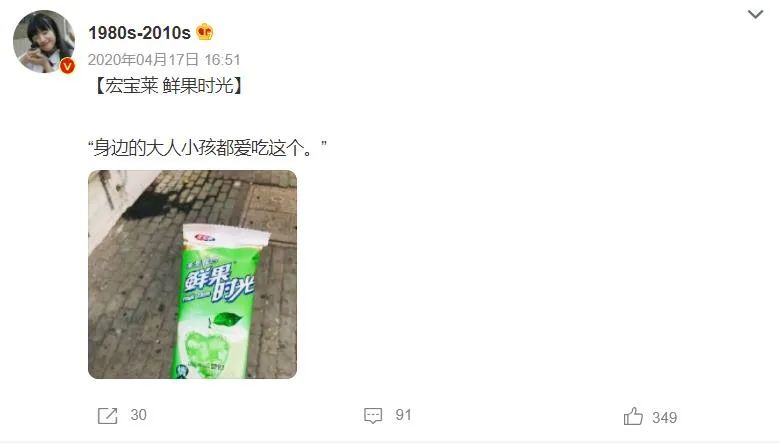The width and height of the screenshot is (780, 443).
Task: Click the 鲜果时光 lettering on the wrapper
Action: tap(219, 284)
